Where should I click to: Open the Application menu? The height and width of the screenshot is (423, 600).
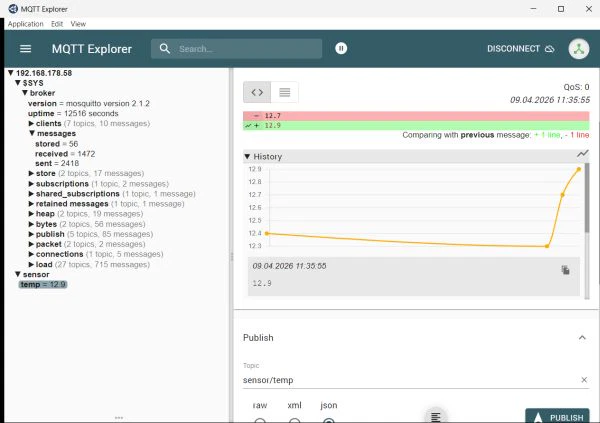(x=25, y=23)
